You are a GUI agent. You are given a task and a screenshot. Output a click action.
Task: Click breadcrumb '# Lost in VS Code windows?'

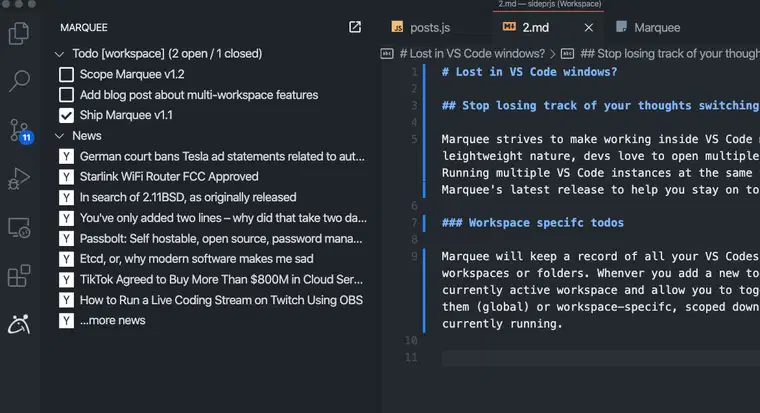click(472, 53)
